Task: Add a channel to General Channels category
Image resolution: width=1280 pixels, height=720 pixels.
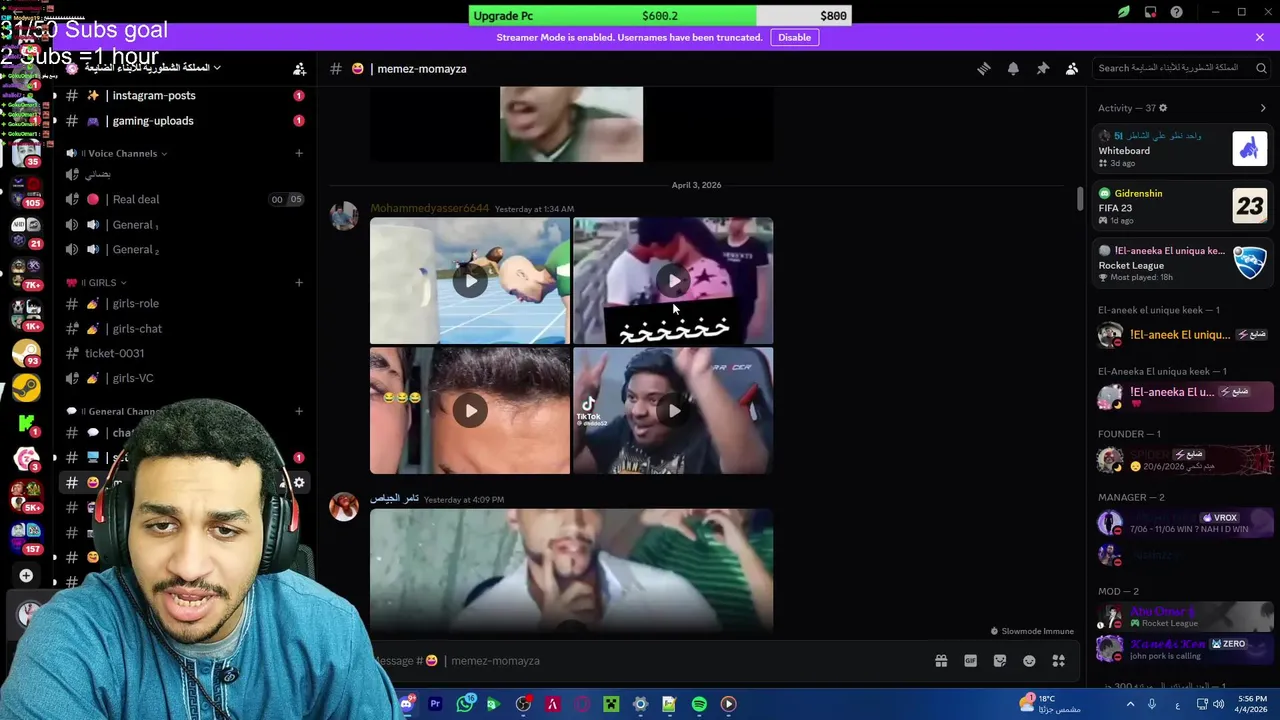Action: point(298,411)
